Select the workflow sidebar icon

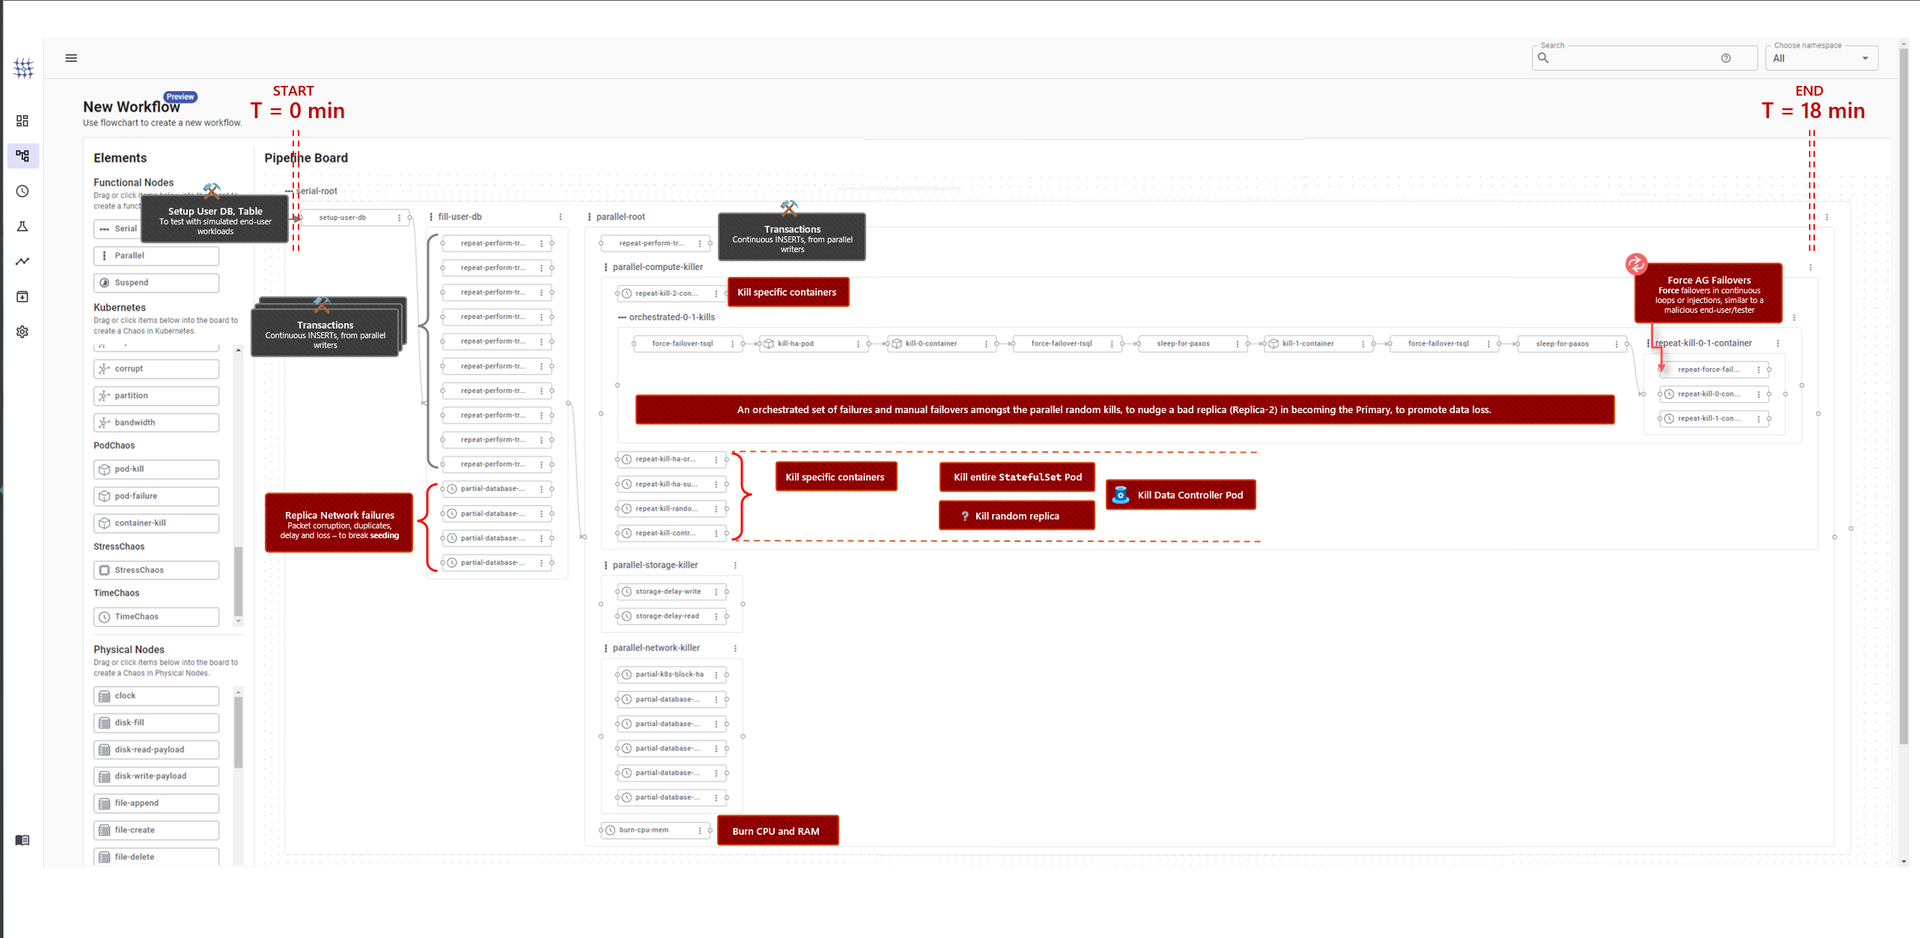coord(22,156)
